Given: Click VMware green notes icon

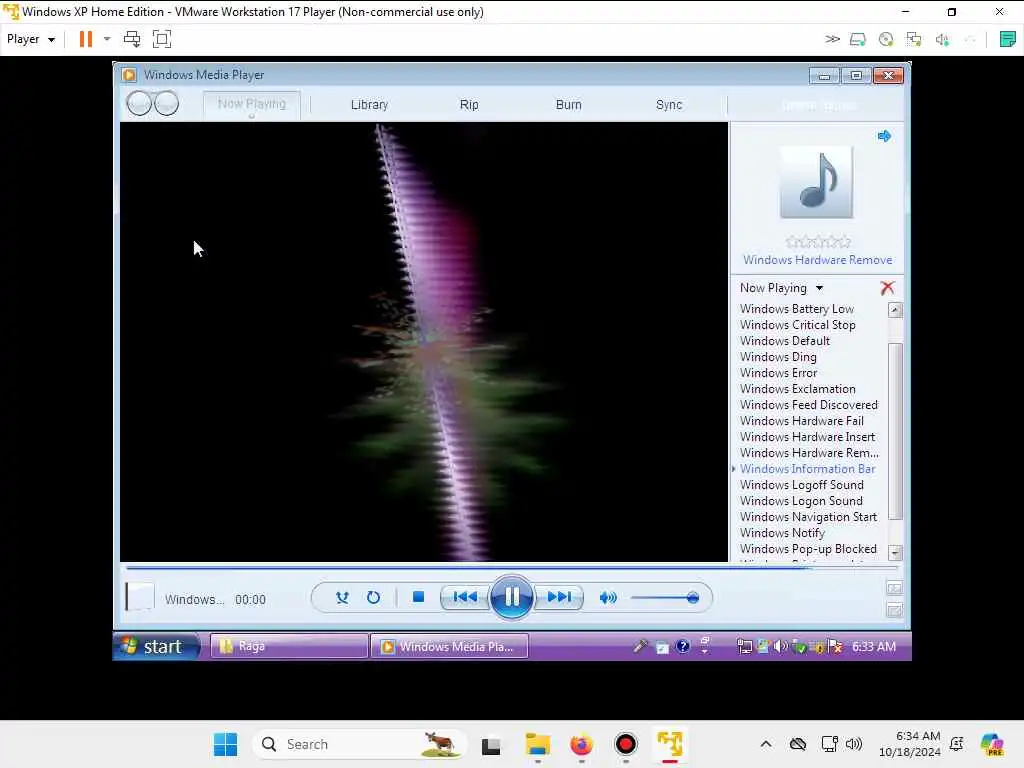Looking at the screenshot, I should [x=1007, y=39].
